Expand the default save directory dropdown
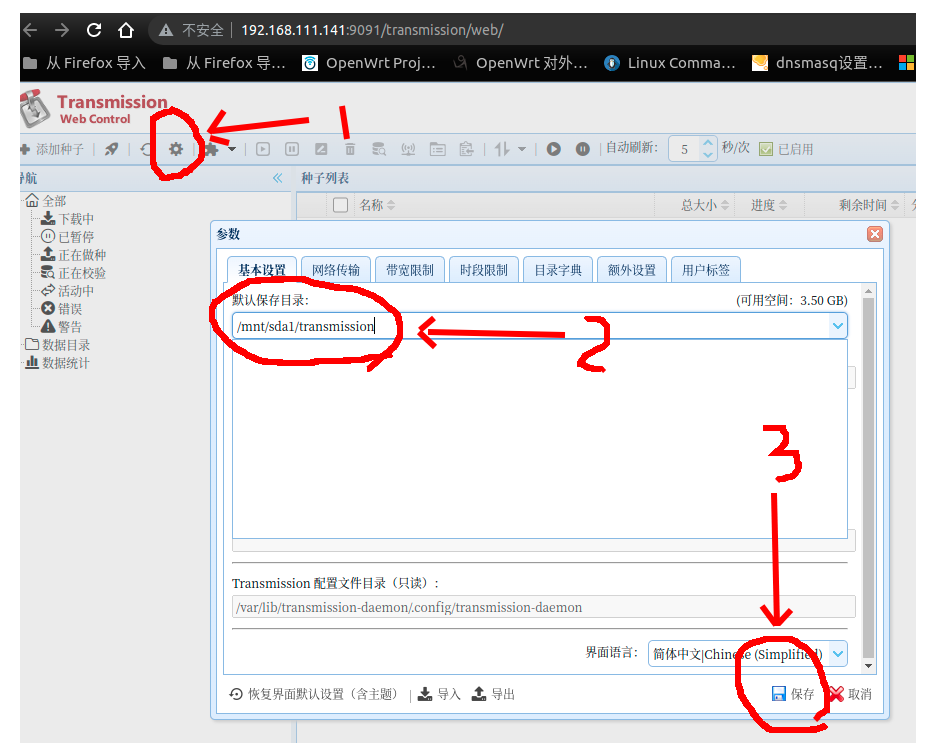Image resolution: width=925 pixels, height=743 pixels. pyautogui.click(x=837, y=326)
